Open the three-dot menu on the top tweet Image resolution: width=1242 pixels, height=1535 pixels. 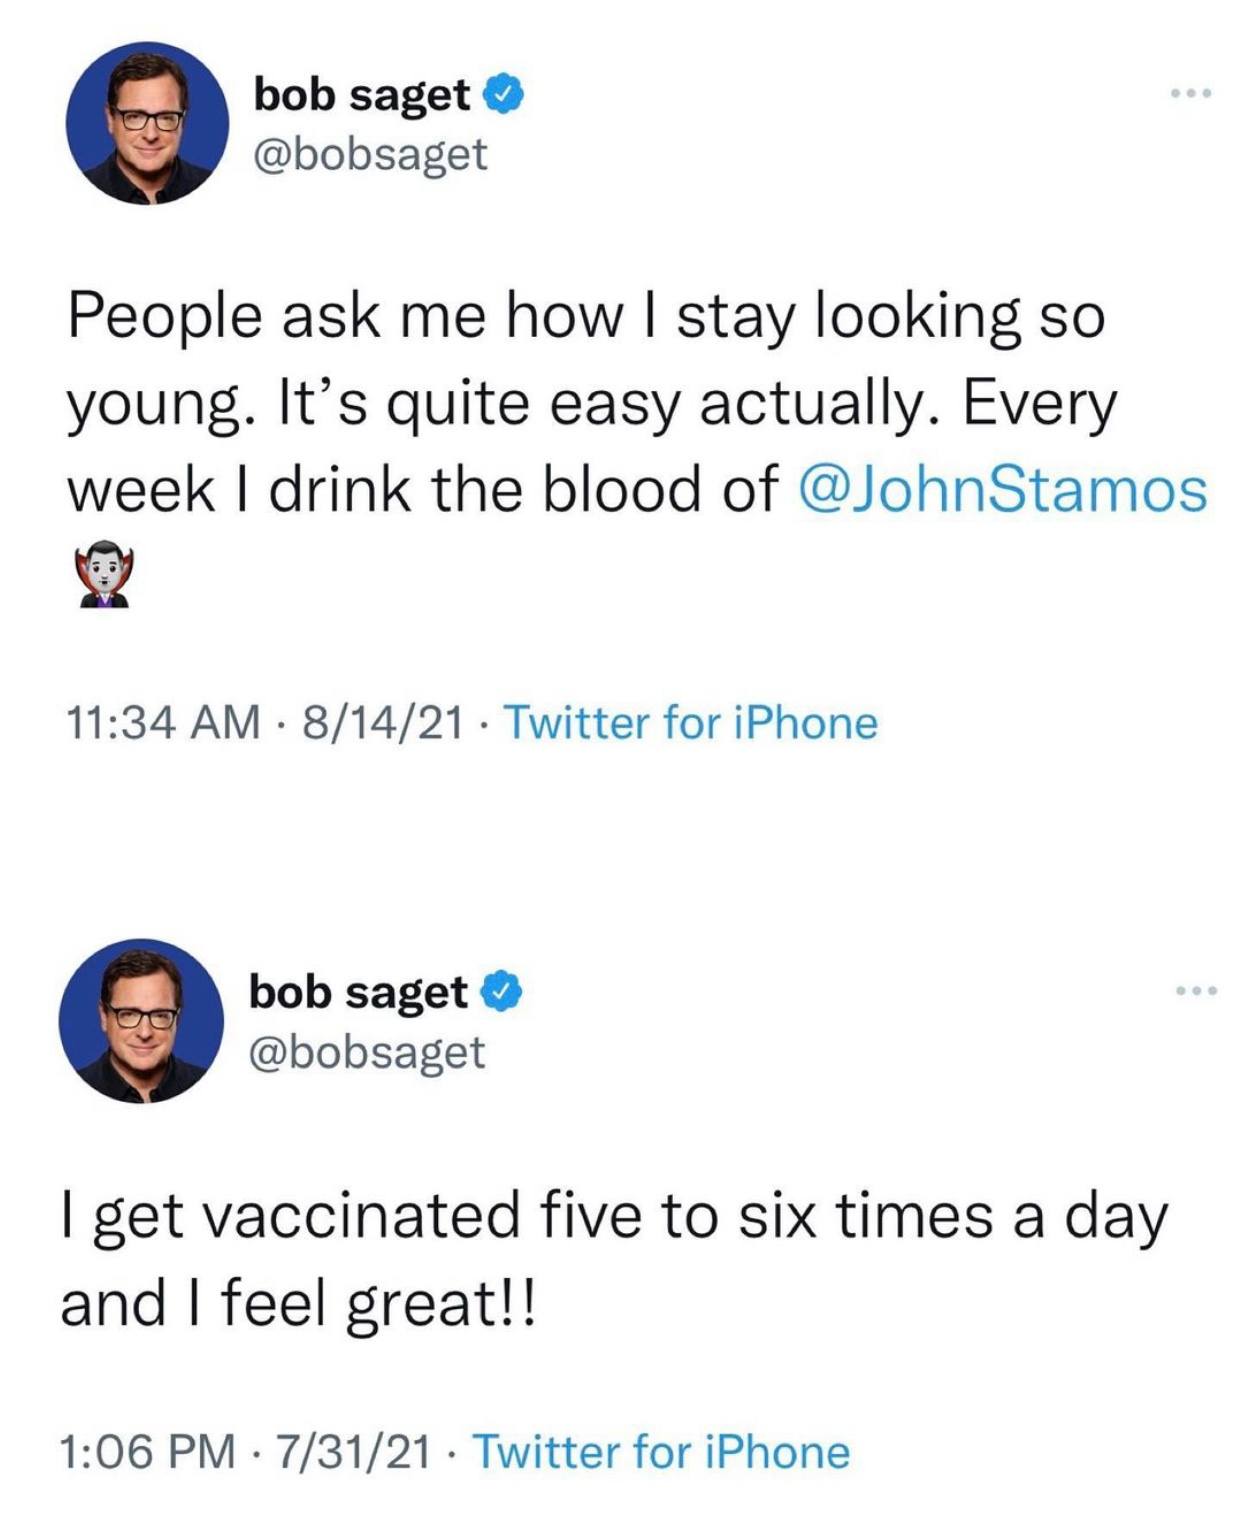pos(1192,94)
